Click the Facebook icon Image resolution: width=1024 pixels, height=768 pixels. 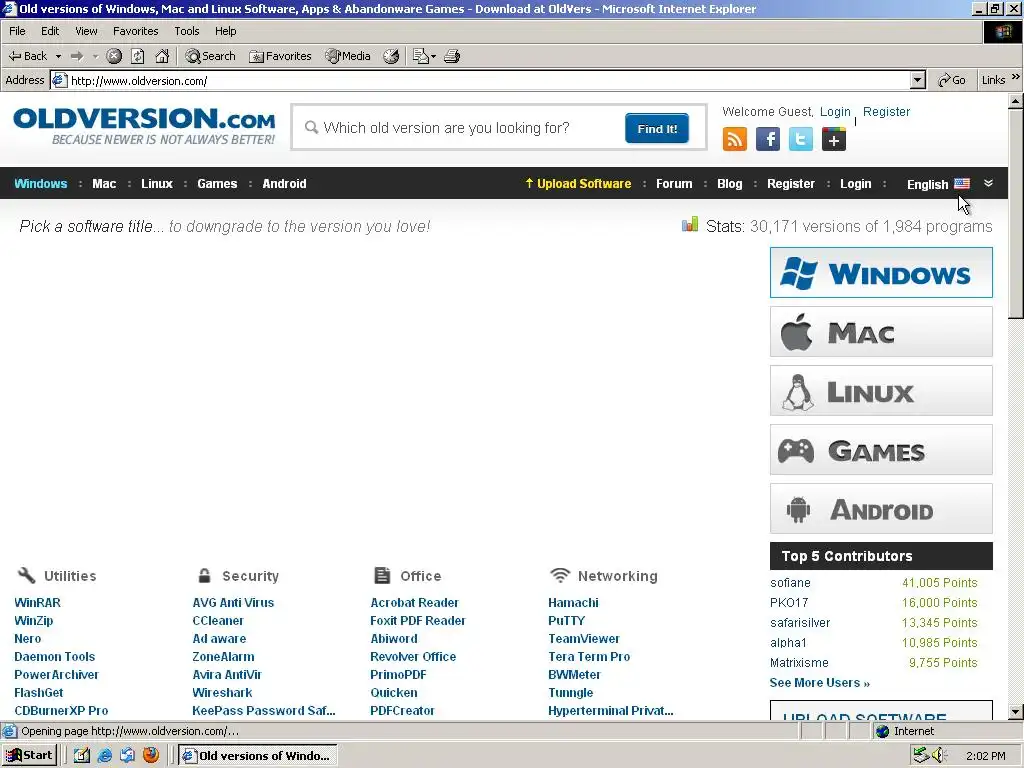(x=768, y=139)
